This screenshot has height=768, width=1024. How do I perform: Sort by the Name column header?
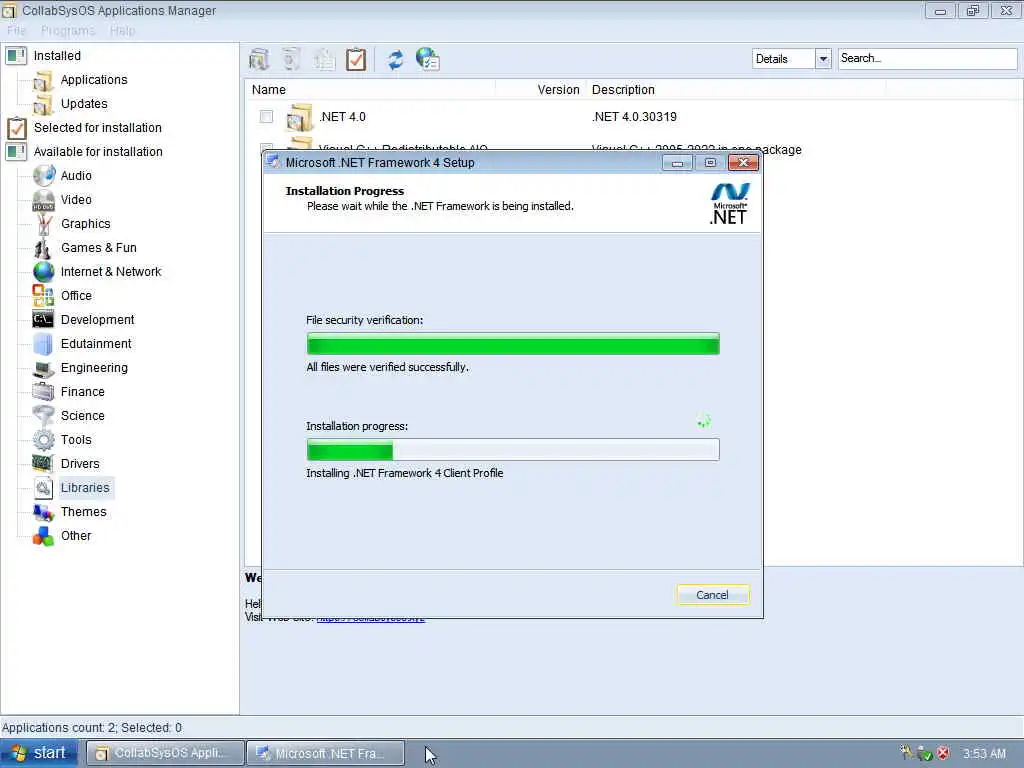coord(268,89)
